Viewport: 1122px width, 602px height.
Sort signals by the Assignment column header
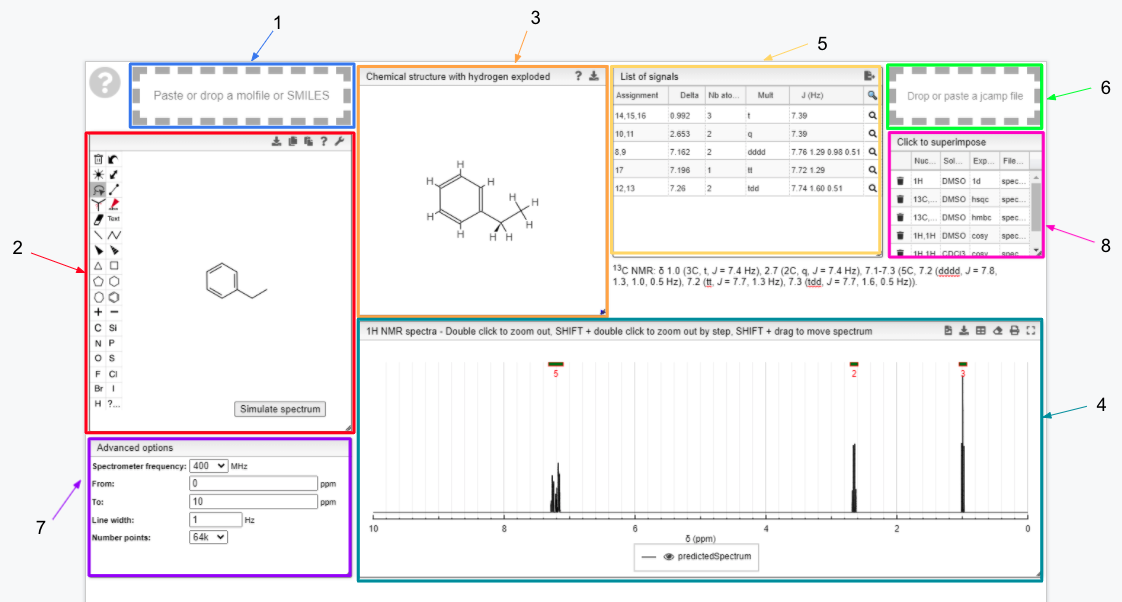(x=641, y=95)
